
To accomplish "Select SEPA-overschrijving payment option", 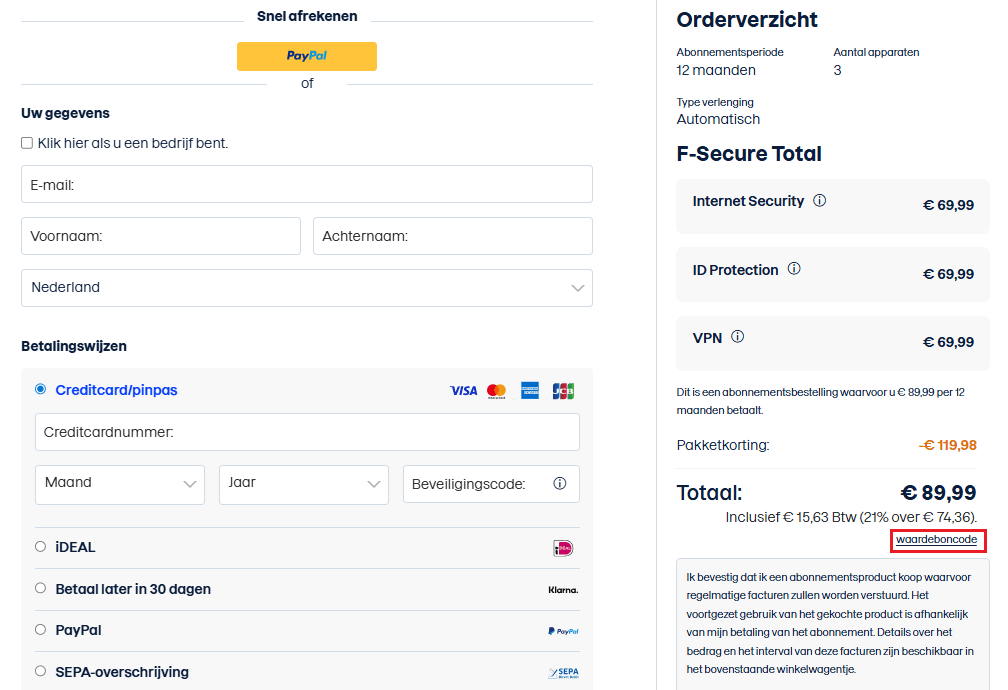I will tap(39, 671).
